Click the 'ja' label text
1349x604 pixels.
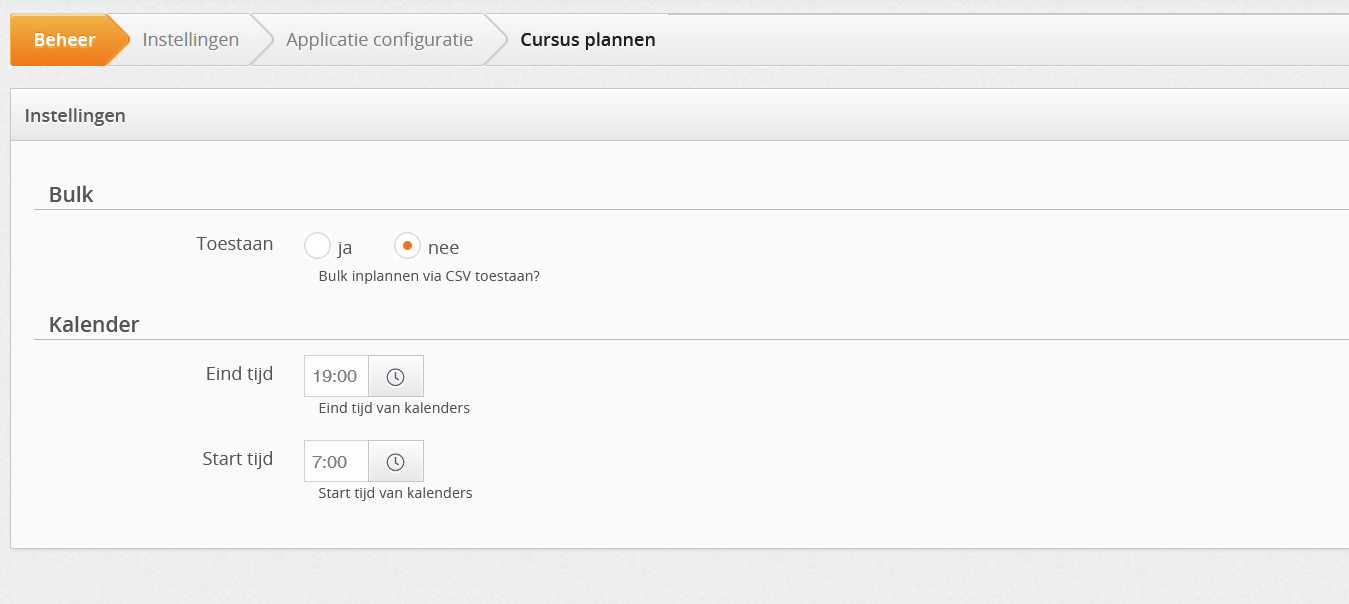(345, 248)
